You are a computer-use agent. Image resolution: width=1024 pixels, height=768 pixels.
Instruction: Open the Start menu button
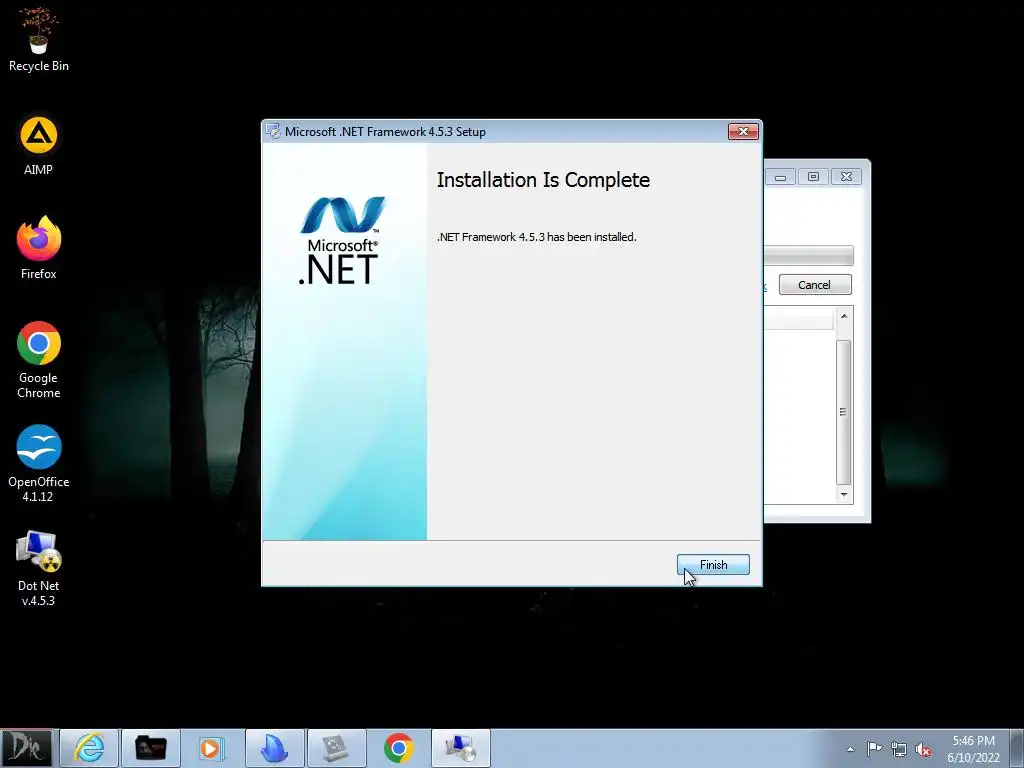pos(27,748)
